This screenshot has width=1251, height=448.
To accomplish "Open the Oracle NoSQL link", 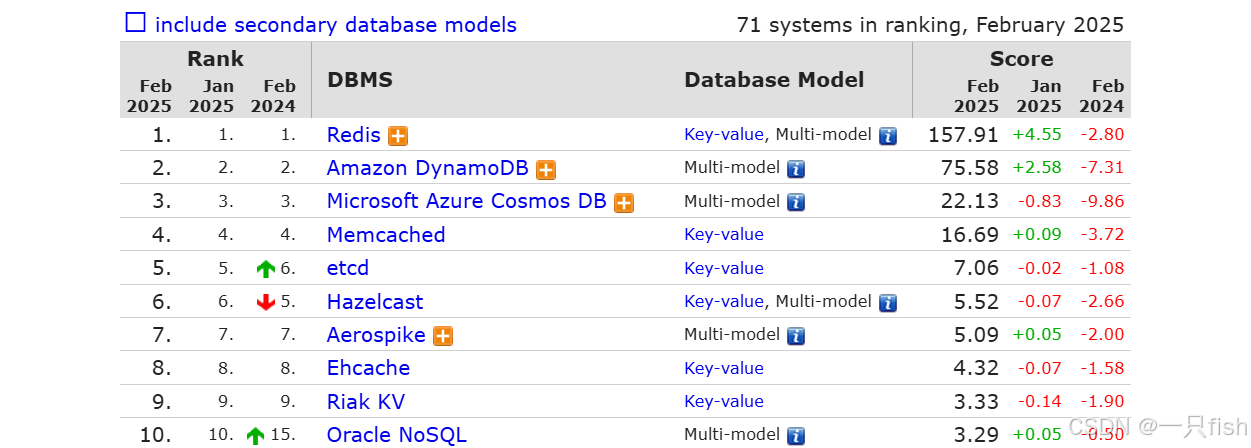I will pos(397,435).
